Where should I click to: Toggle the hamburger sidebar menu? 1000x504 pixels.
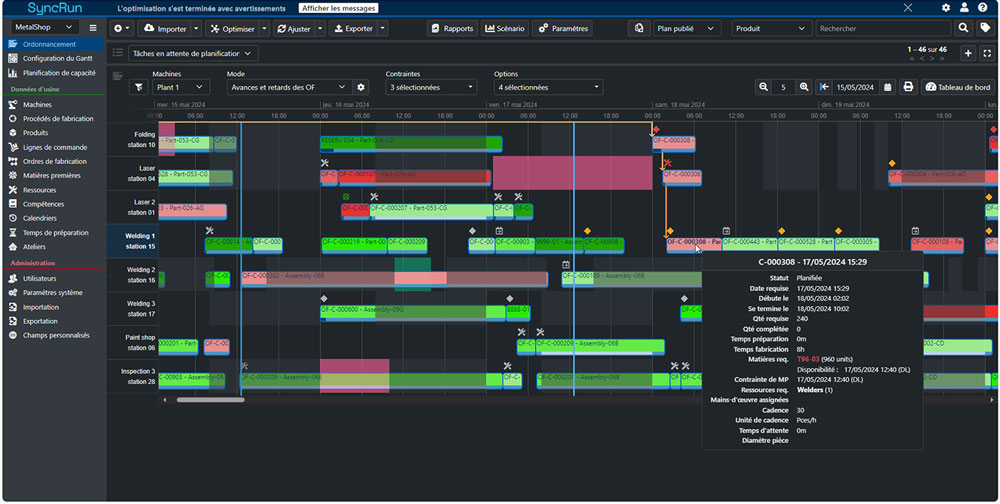point(93,27)
